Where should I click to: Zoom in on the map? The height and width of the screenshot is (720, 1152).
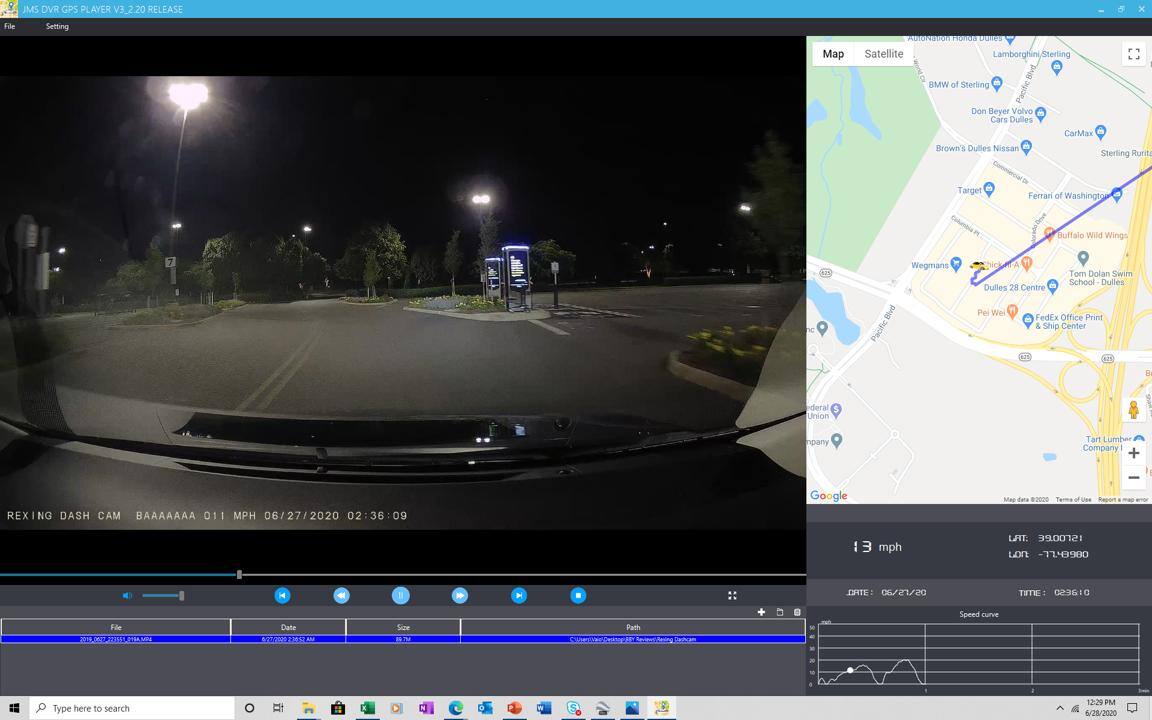pos(1133,453)
